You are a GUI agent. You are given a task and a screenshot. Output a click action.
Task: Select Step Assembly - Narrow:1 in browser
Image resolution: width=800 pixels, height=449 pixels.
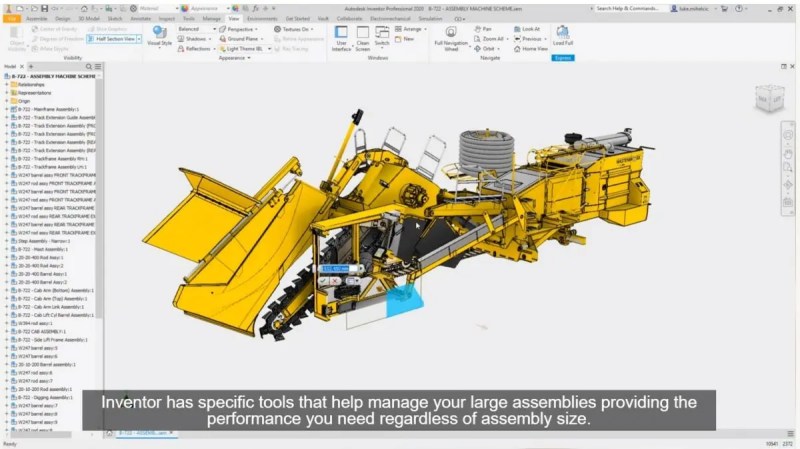tap(44, 241)
